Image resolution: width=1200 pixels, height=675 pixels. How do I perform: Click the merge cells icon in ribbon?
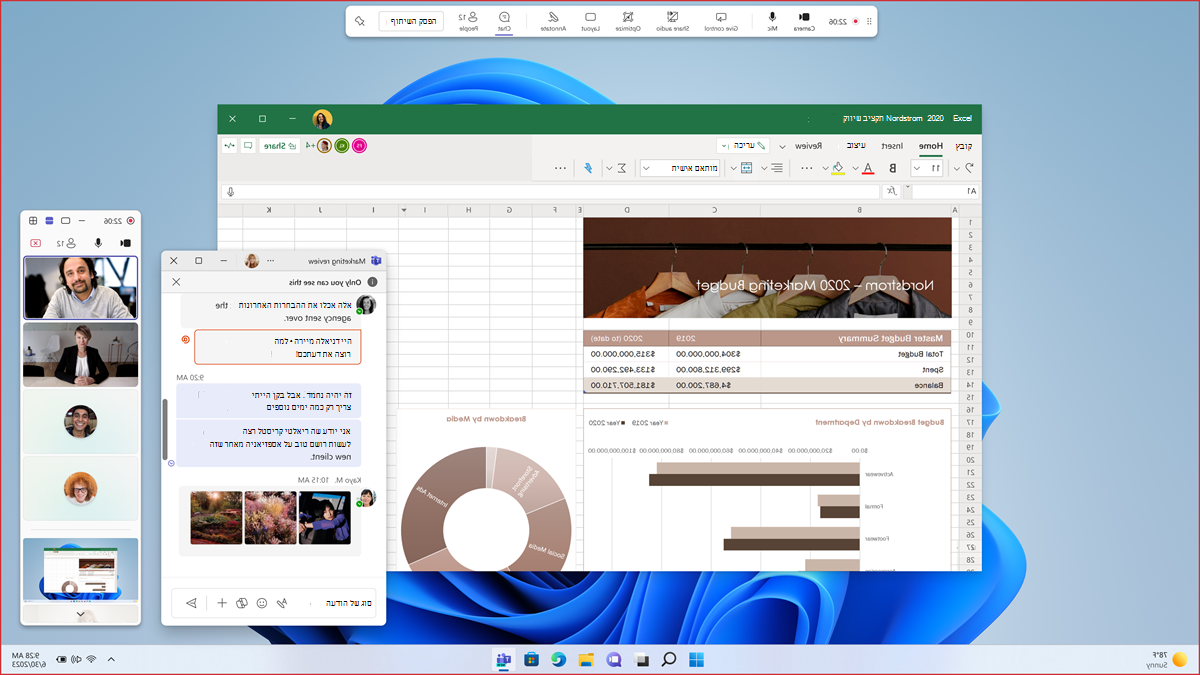pyautogui.click(x=746, y=168)
